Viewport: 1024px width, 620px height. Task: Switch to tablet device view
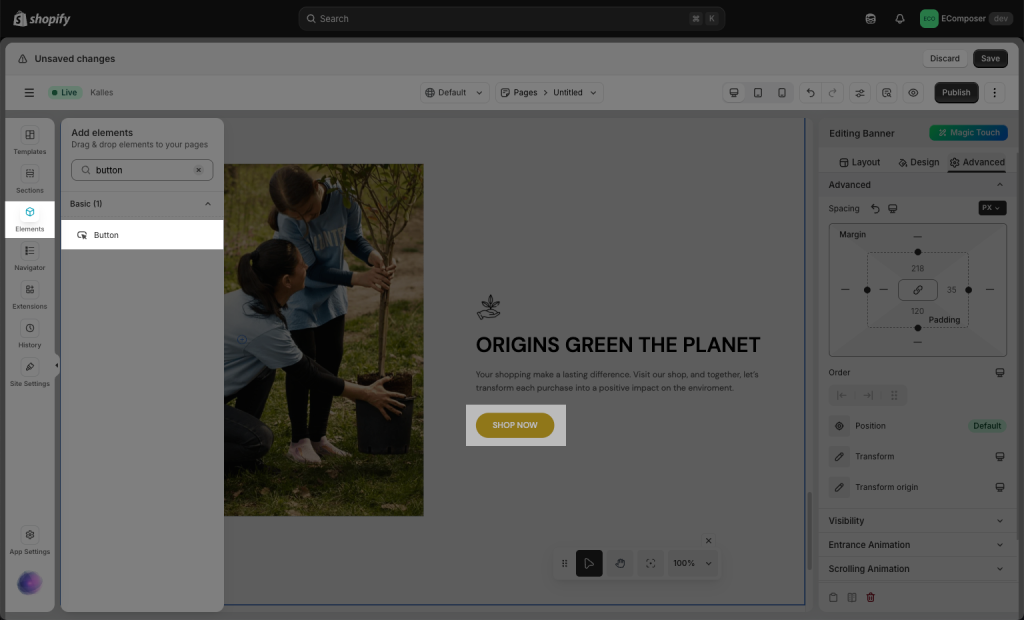point(758,92)
